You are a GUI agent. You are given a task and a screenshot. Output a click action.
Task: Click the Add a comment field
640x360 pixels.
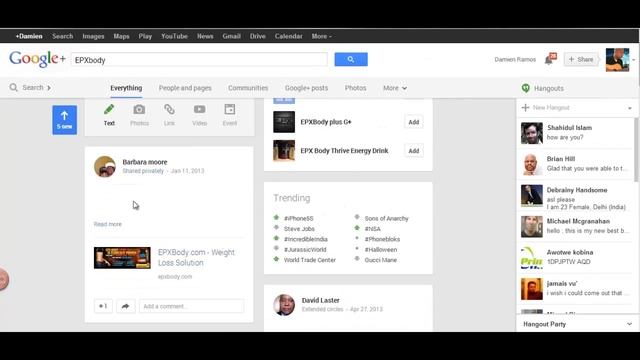191,306
